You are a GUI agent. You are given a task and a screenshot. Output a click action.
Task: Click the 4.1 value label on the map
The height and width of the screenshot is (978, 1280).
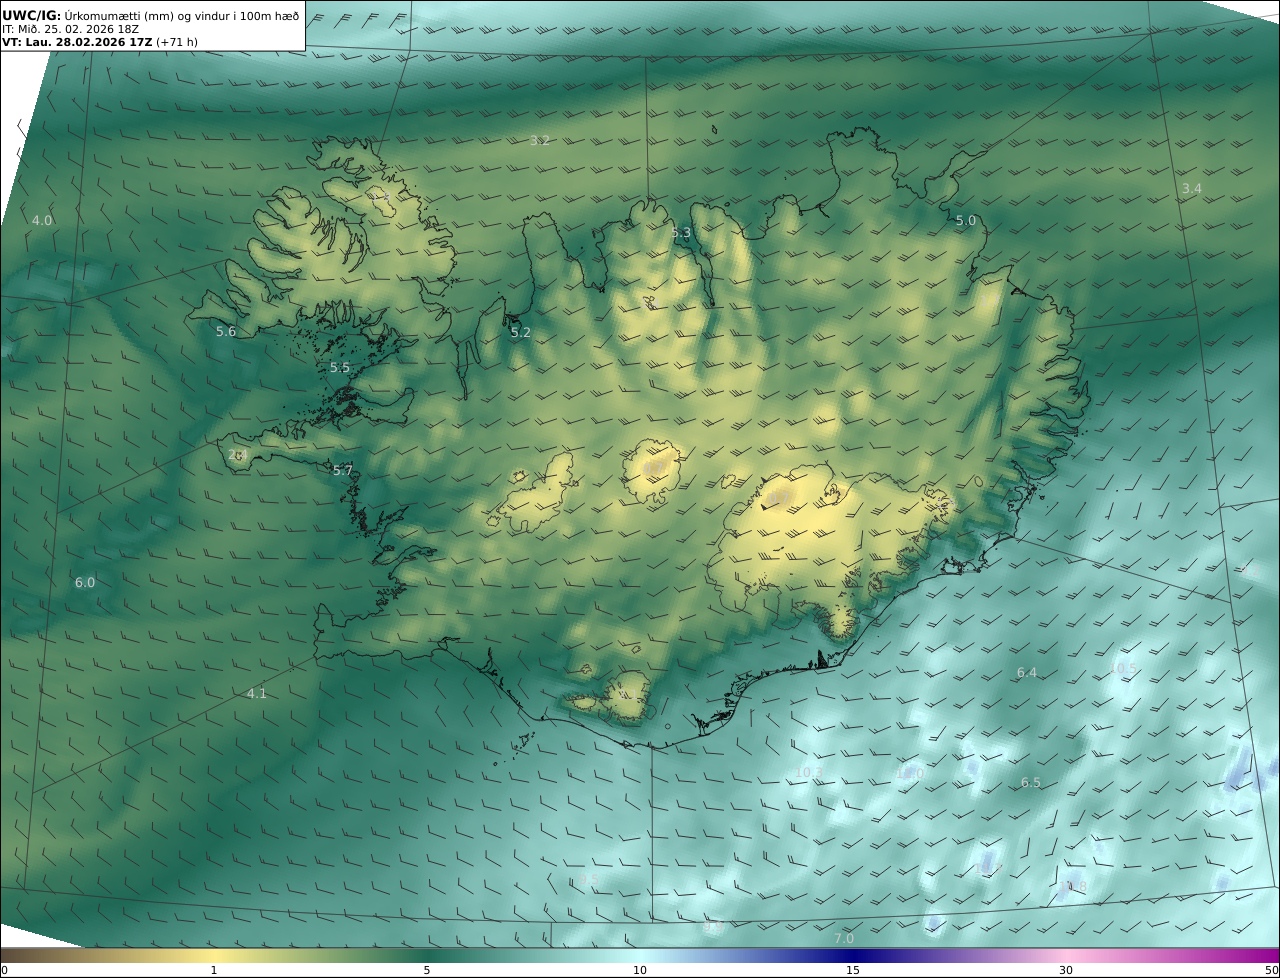[x=257, y=693]
